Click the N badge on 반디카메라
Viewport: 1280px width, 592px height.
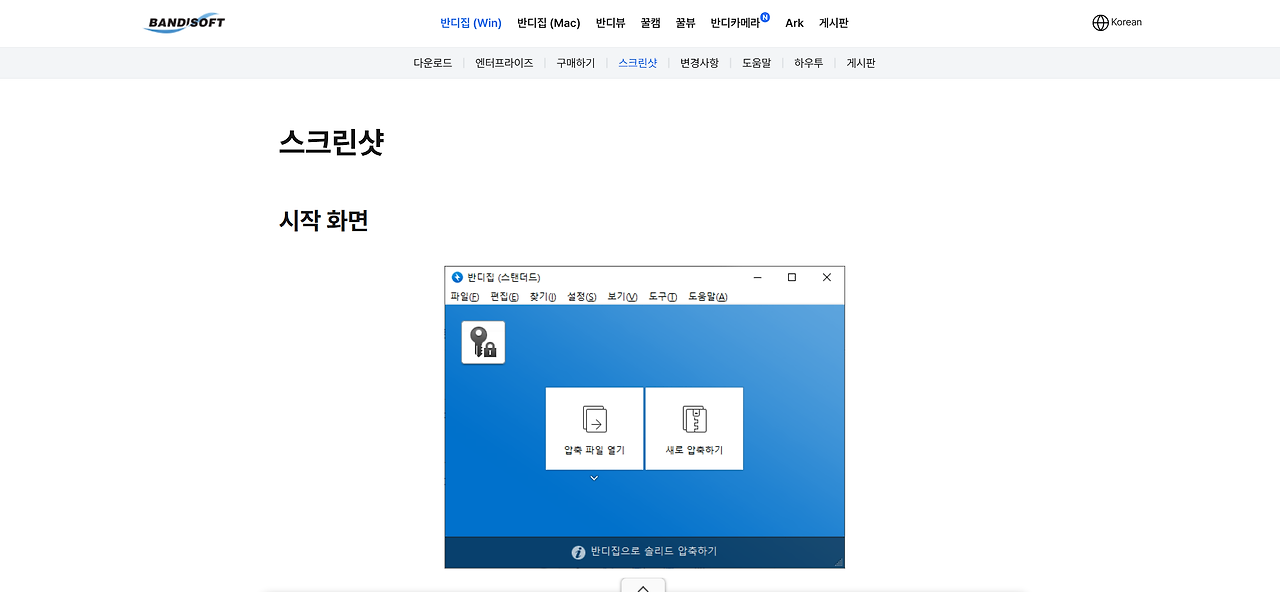[x=765, y=17]
